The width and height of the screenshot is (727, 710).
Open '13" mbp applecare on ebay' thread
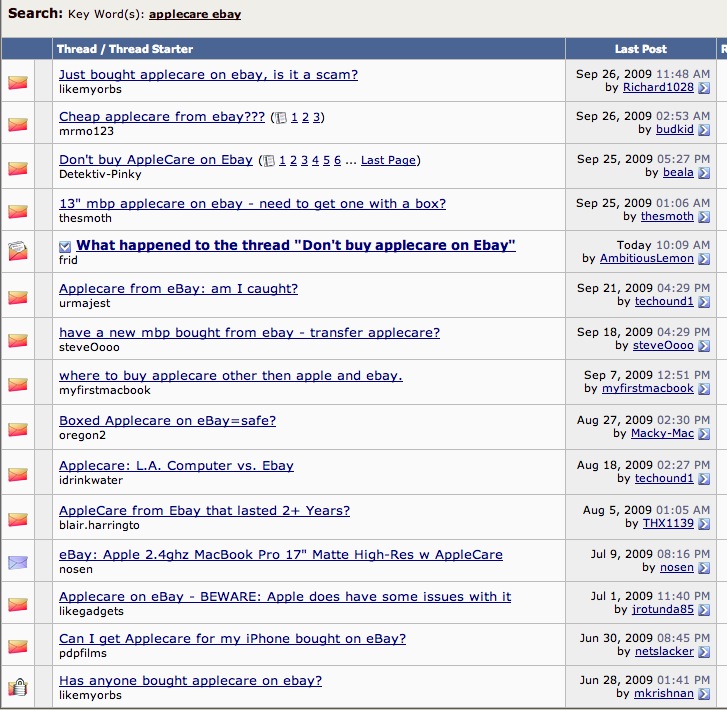pos(252,204)
